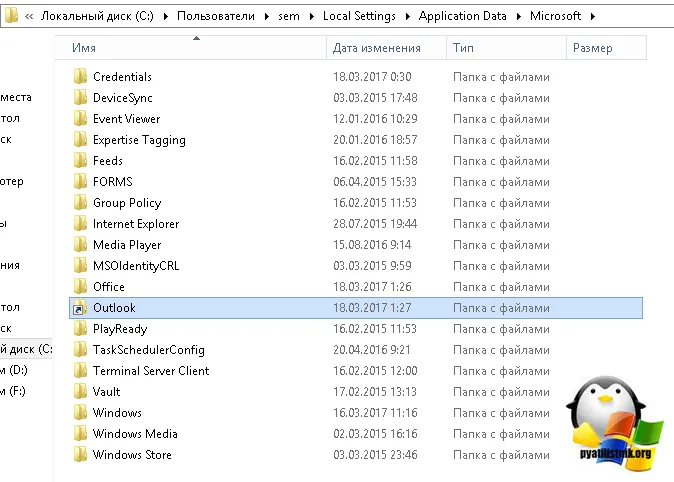Click the Outlook shortcut folder icon
This screenshot has width=674, height=482.
[x=80, y=308]
